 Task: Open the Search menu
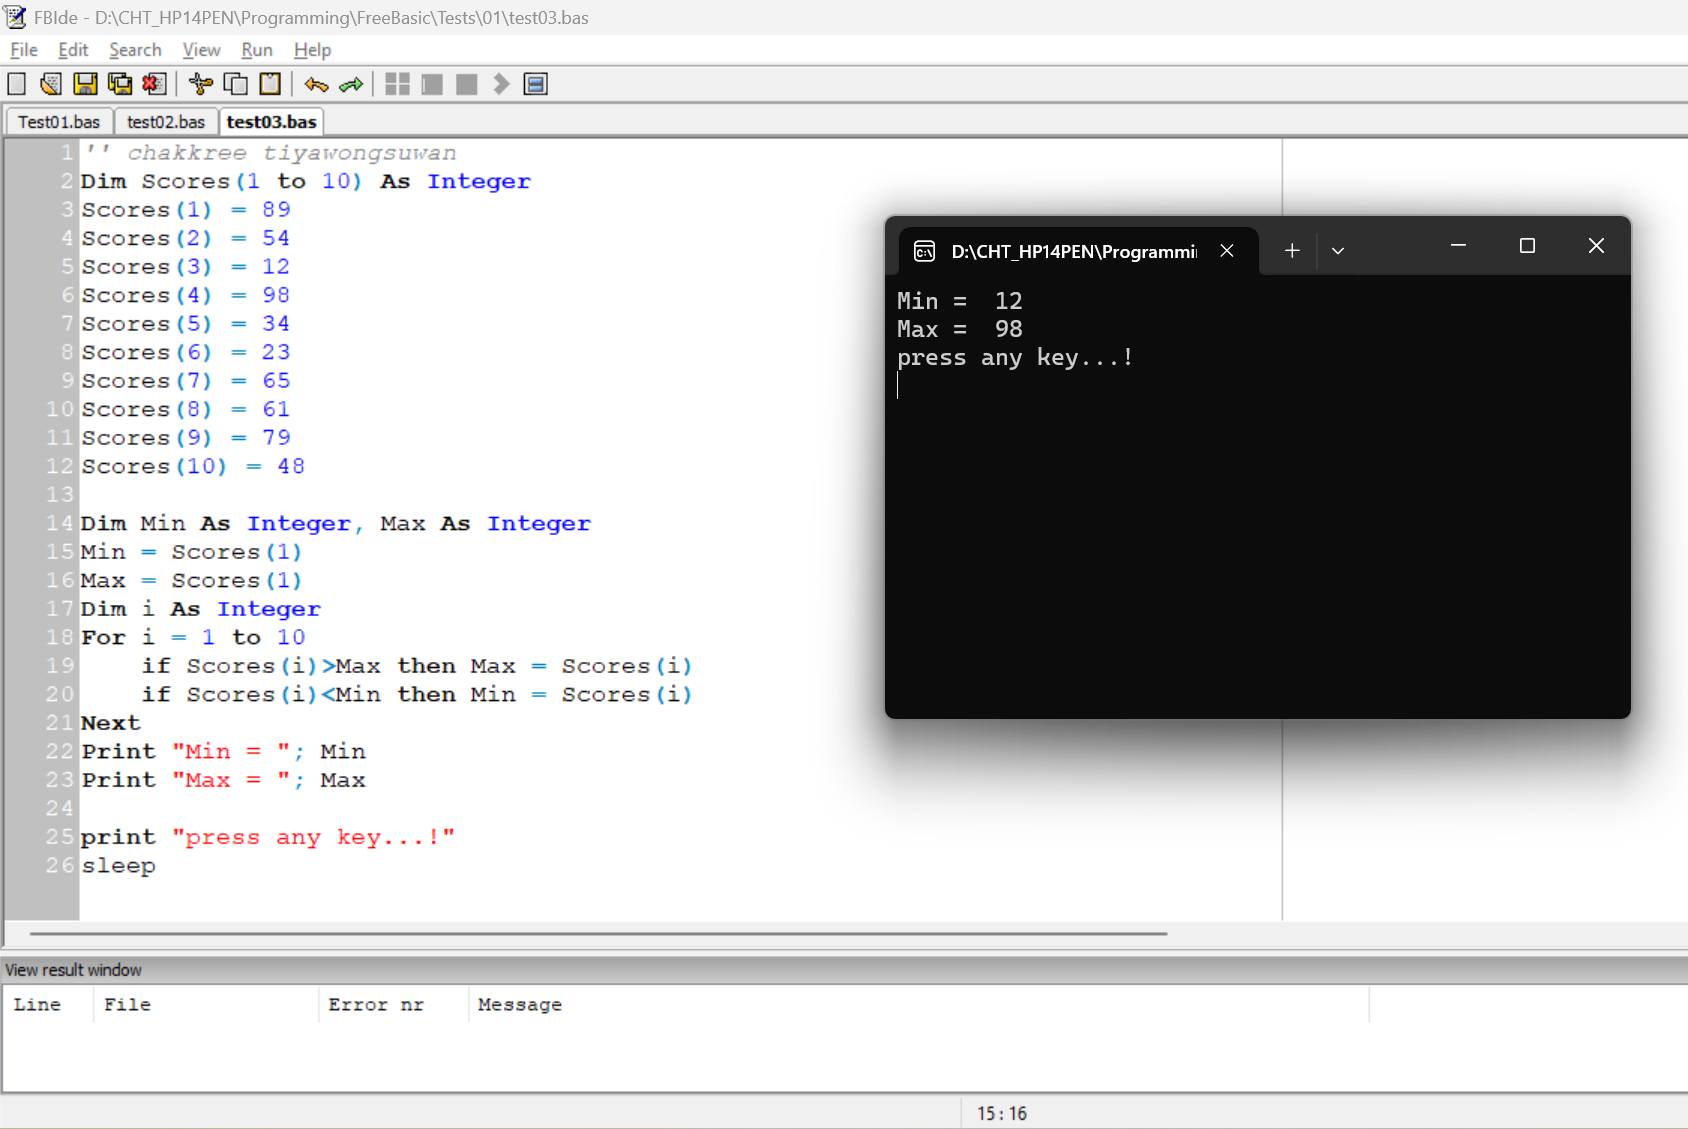135,50
